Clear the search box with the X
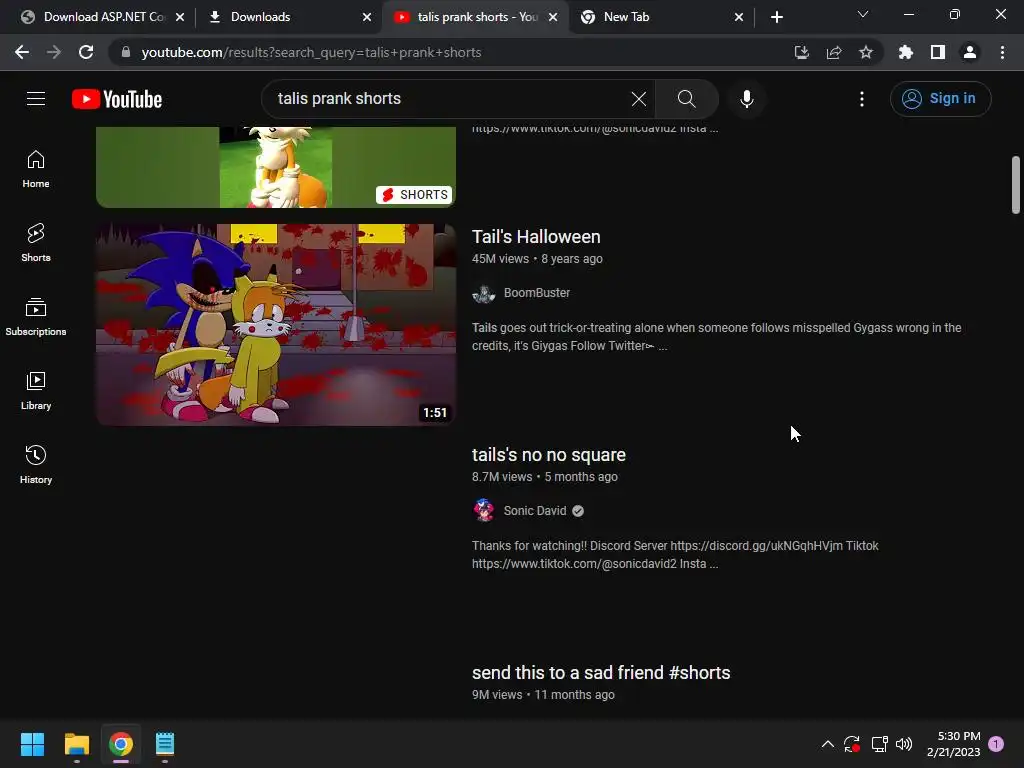Image resolution: width=1024 pixels, height=768 pixels. point(639,99)
